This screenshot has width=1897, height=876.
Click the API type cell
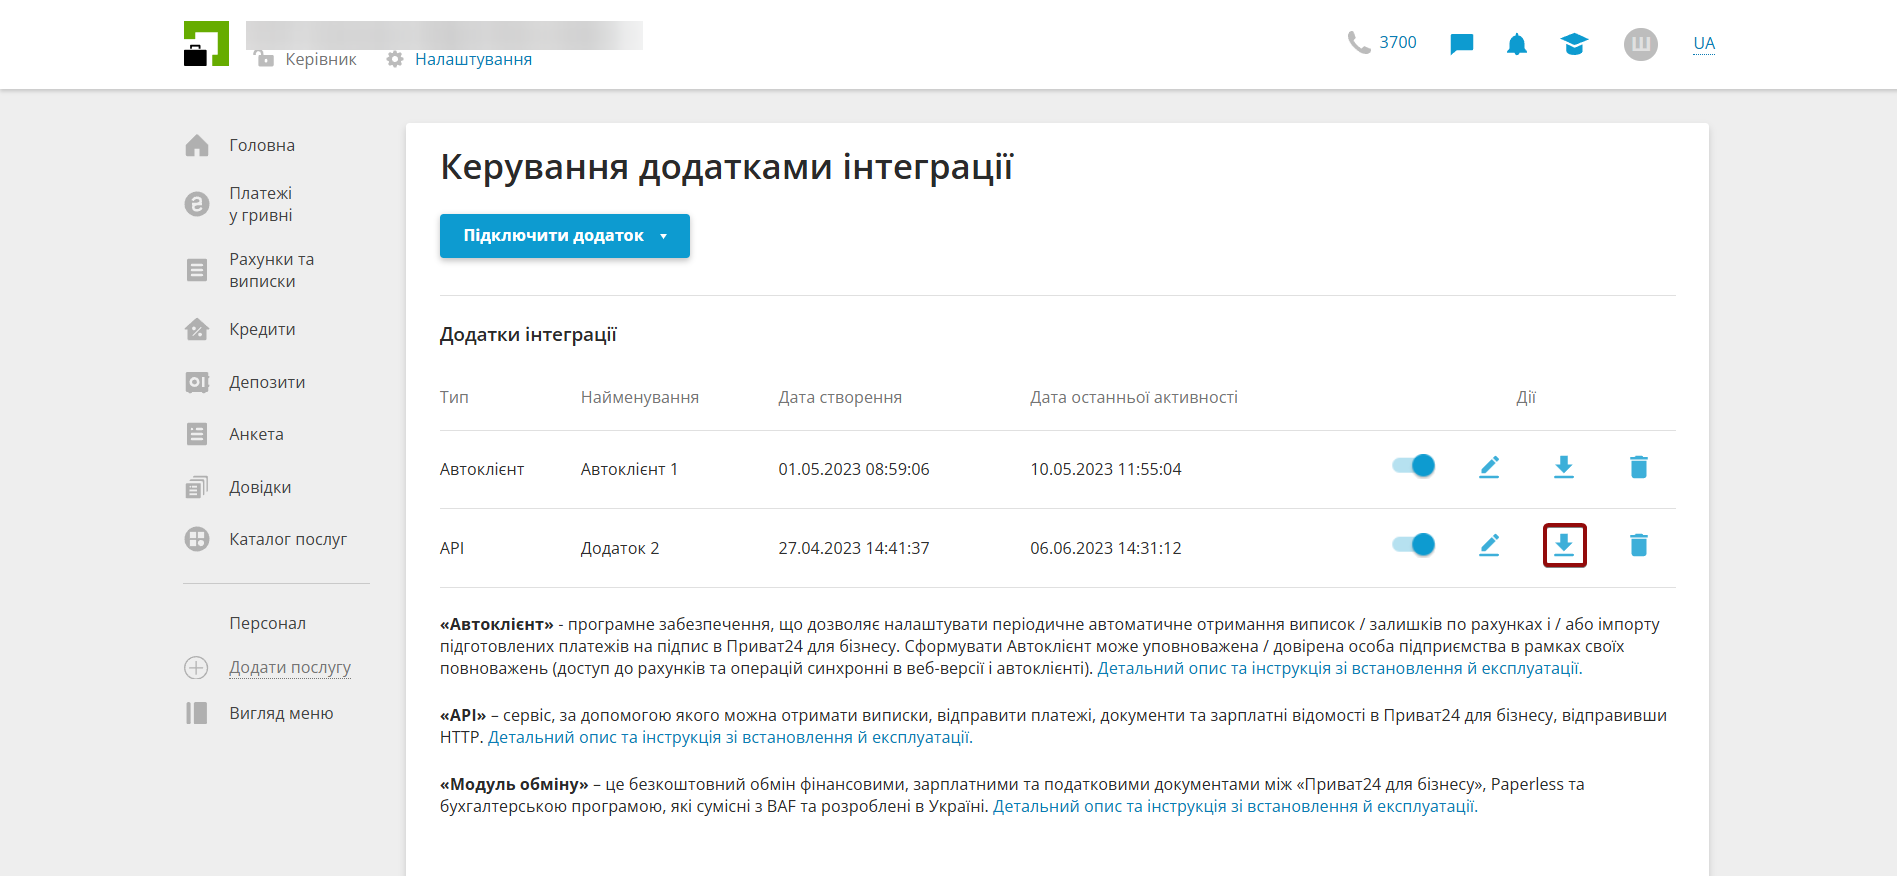452,548
